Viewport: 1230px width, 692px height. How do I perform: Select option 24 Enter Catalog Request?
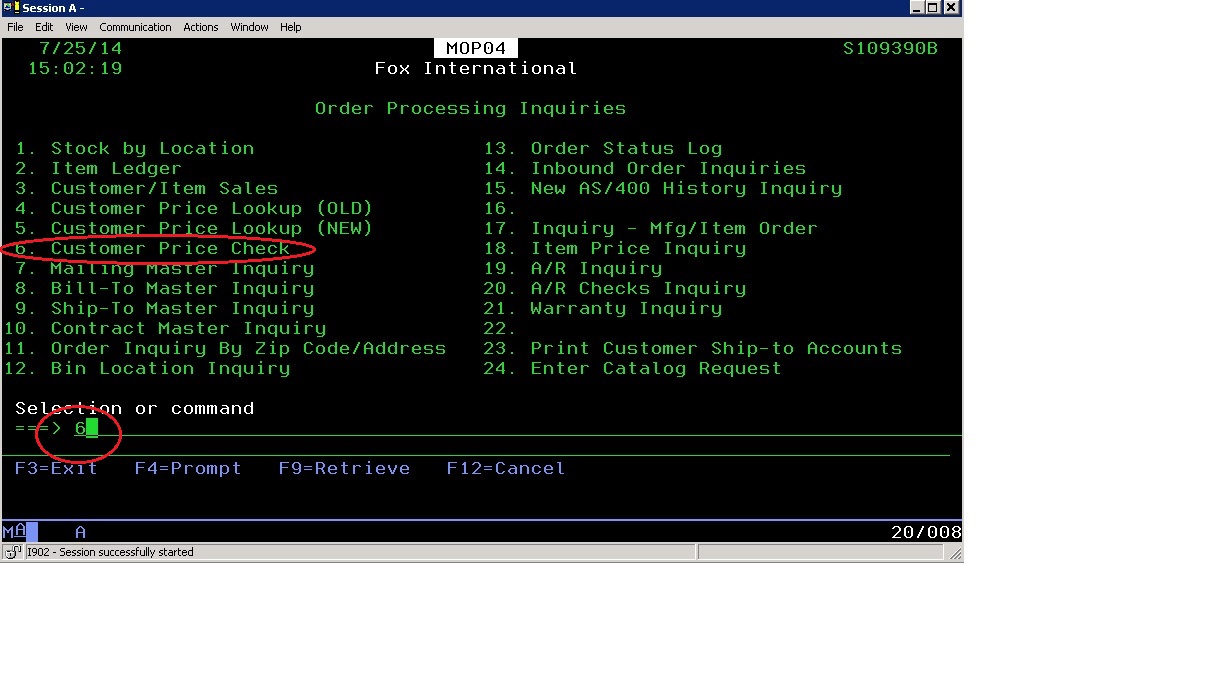pos(655,369)
